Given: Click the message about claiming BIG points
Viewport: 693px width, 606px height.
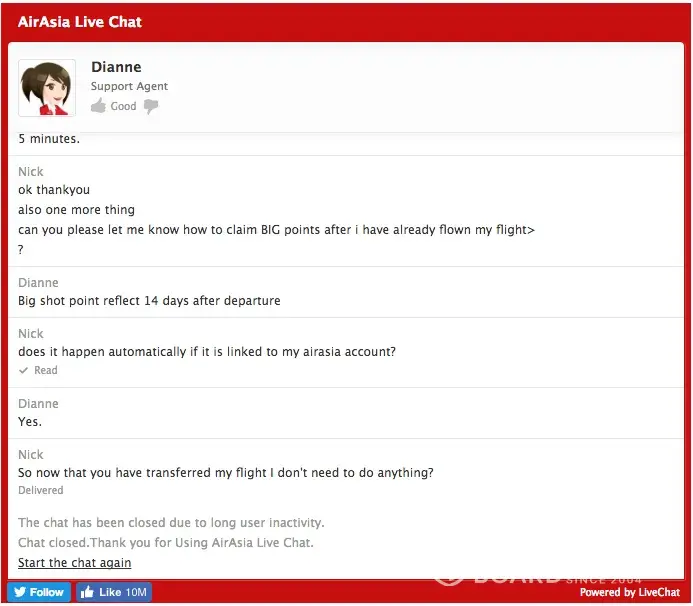Looking at the screenshot, I should coord(276,230).
